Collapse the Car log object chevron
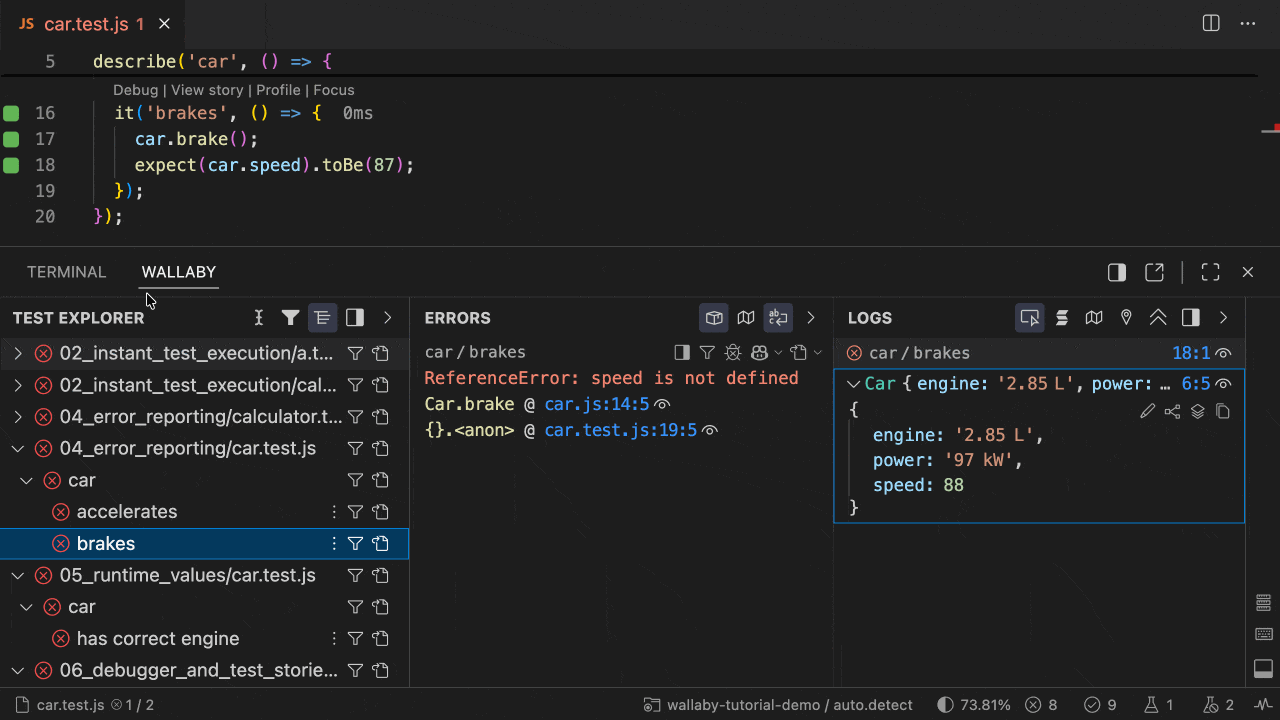The height and width of the screenshot is (720, 1280). click(854, 384)
